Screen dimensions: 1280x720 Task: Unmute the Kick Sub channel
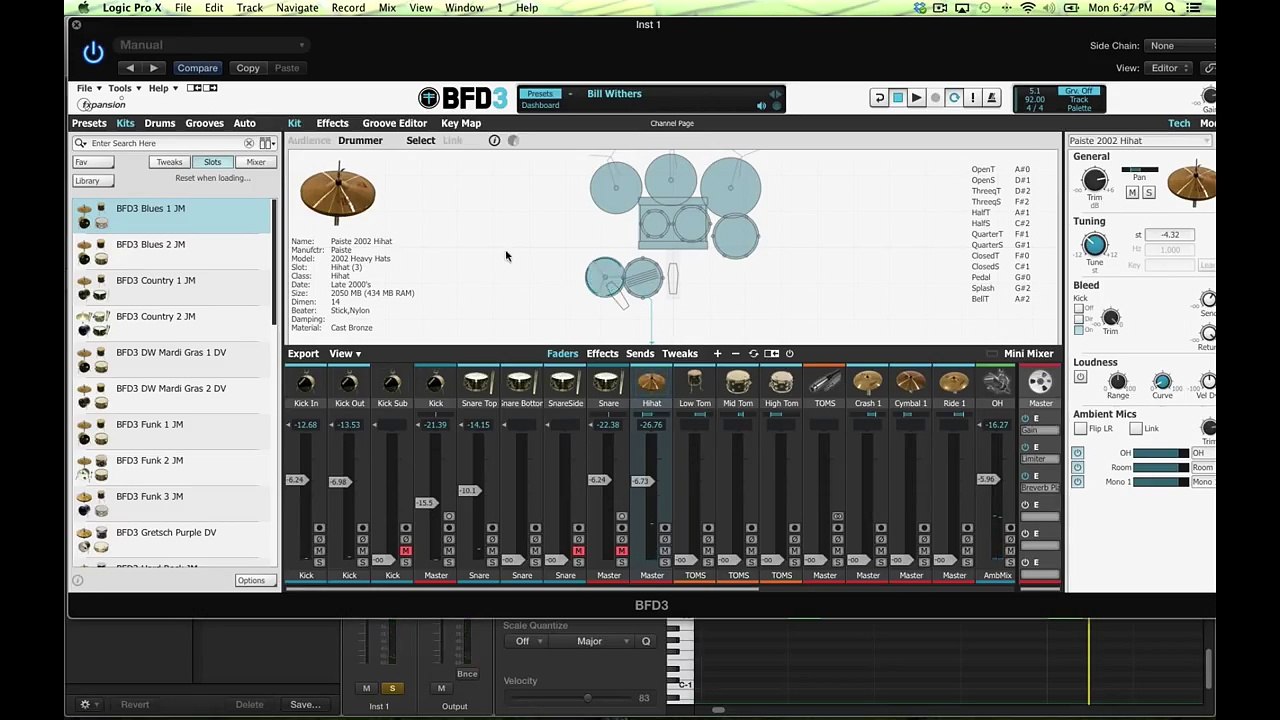[405, 551]
